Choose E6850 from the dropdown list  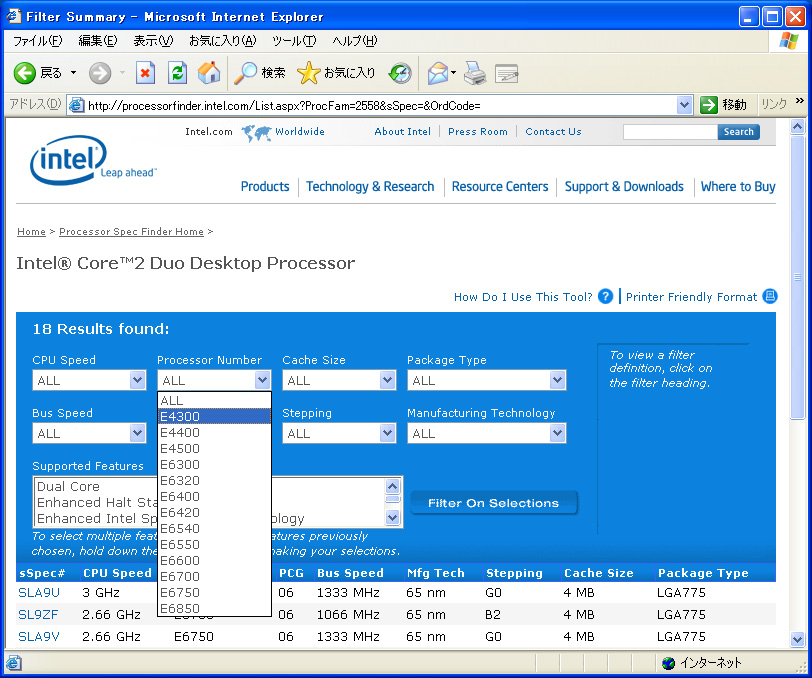click(x=214, y=609)
